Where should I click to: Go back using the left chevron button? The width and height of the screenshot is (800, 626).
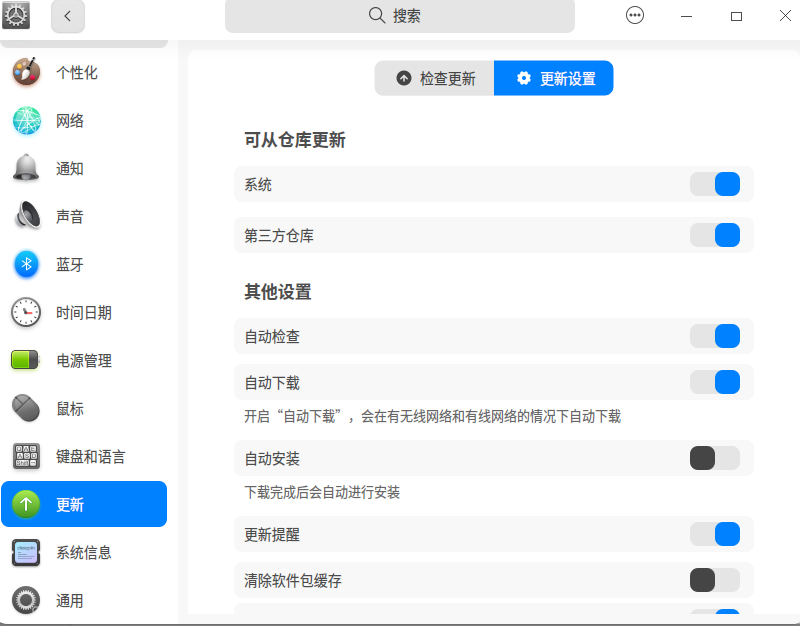coord(68,16)
